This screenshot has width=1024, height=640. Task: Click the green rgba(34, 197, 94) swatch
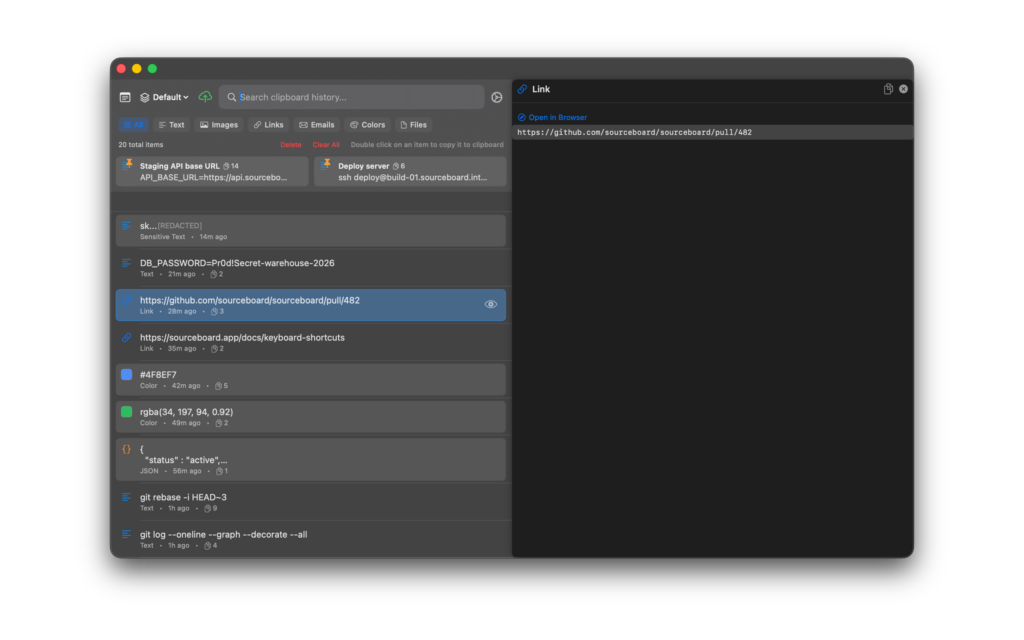tap(127, 411)
